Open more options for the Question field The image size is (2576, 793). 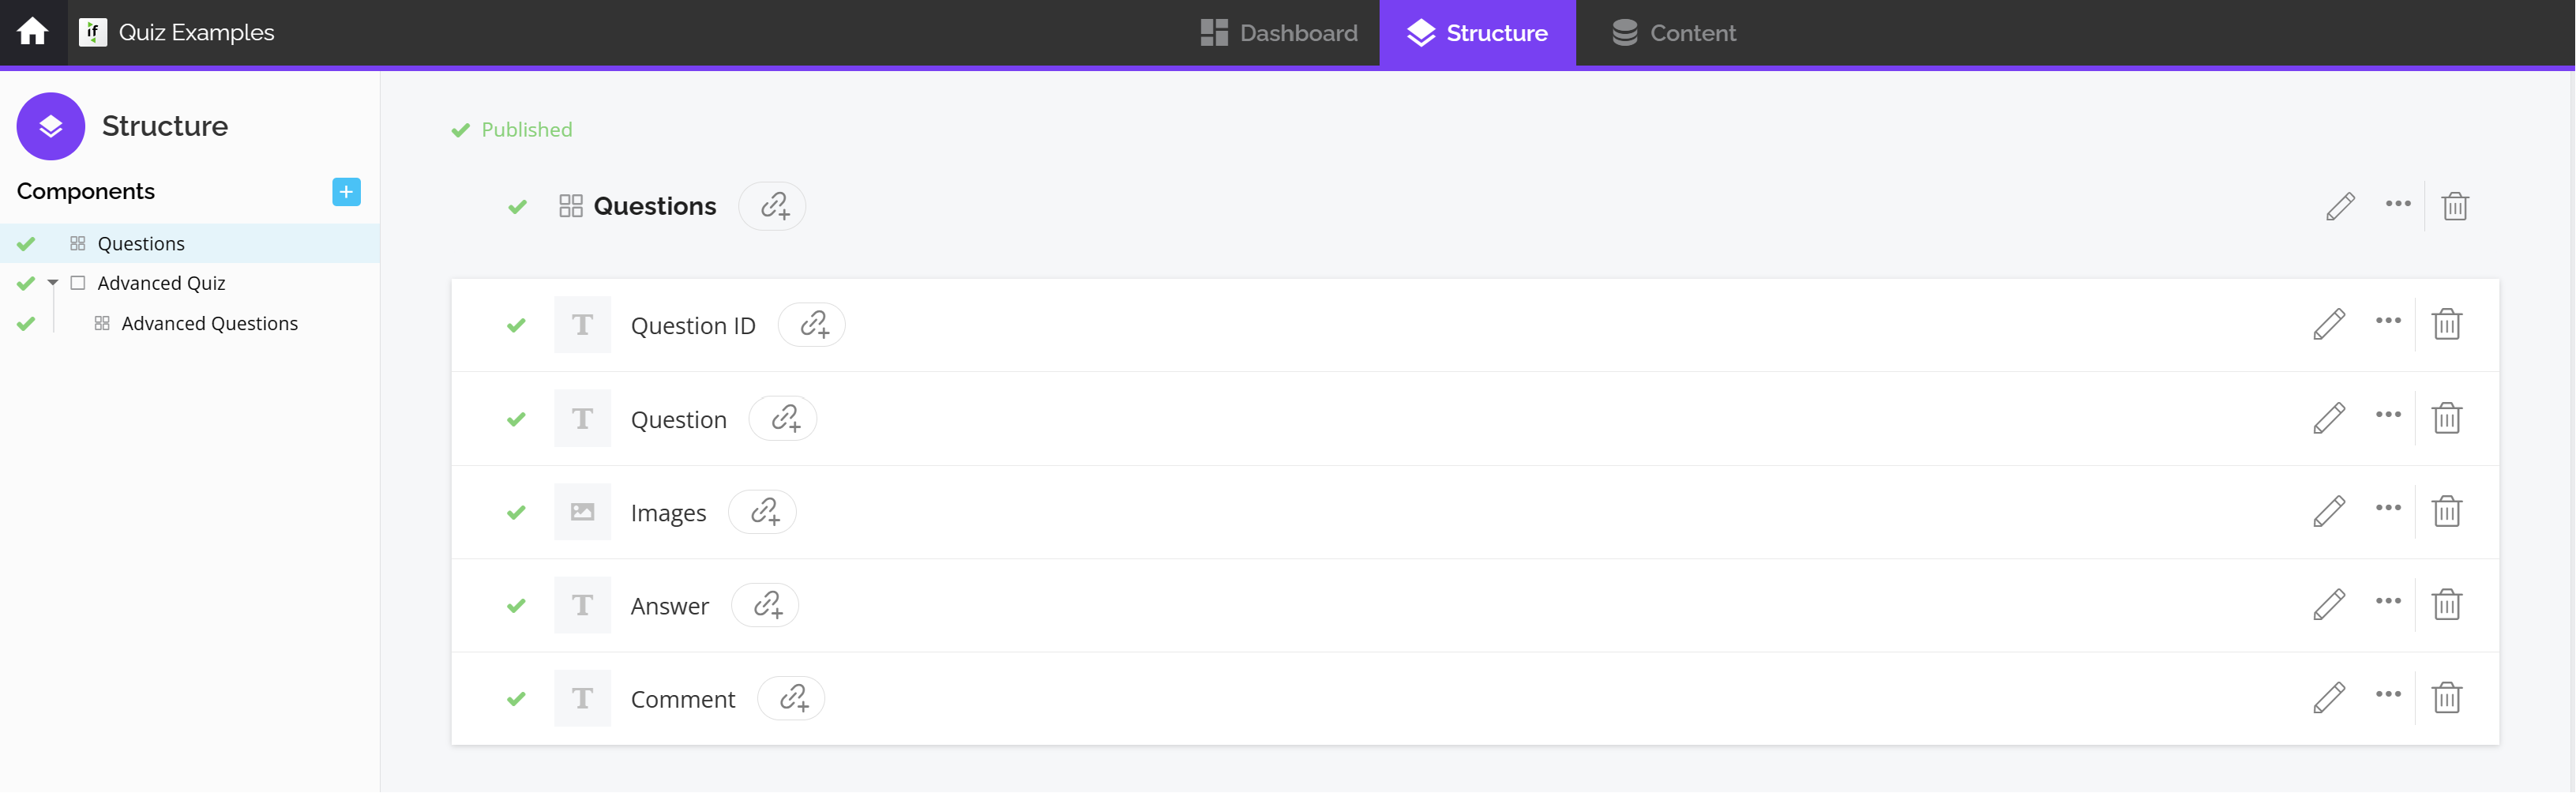tap(2388, 414)
